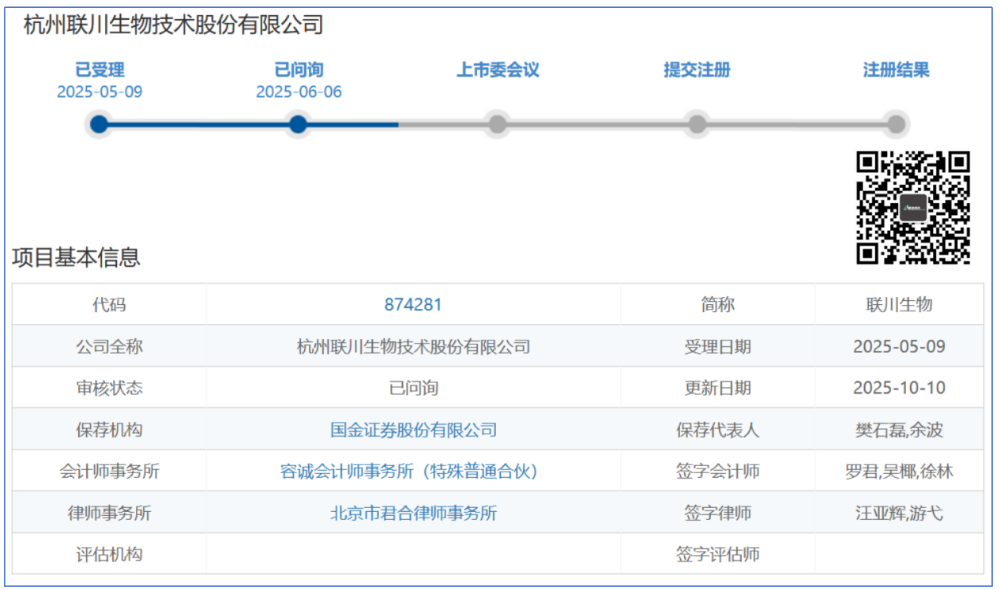This screenshot has height=590, width=1000.
Task: Click the 2025-06-06 inquiry date
Action: (299, 92)
